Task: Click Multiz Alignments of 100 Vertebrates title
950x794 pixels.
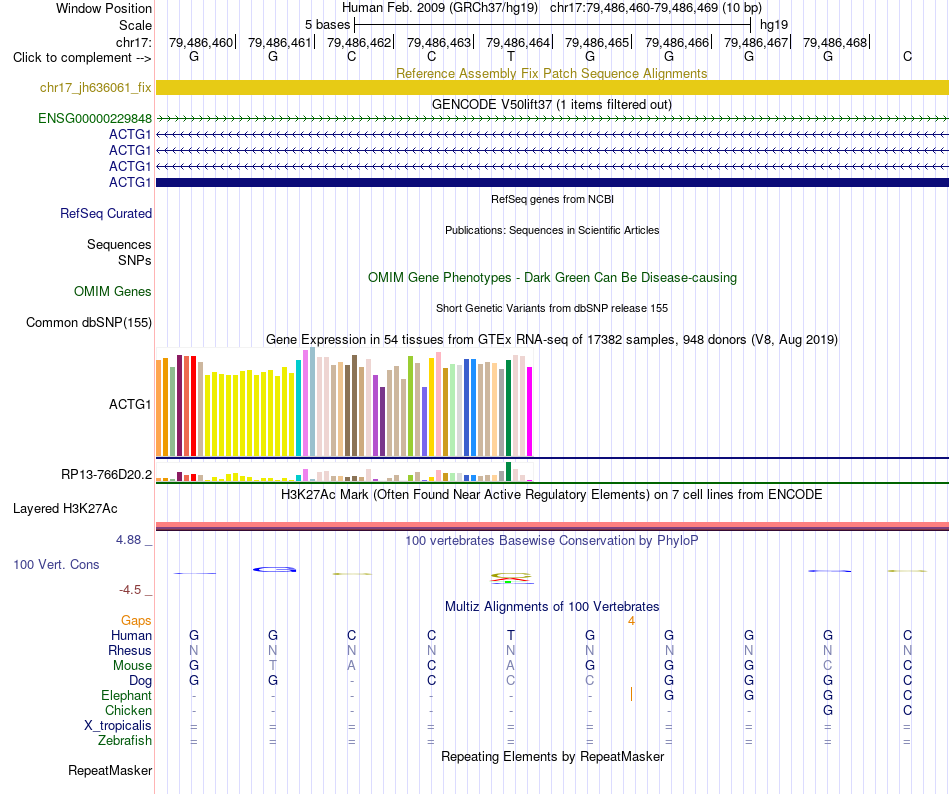Action: pos(552,606)
